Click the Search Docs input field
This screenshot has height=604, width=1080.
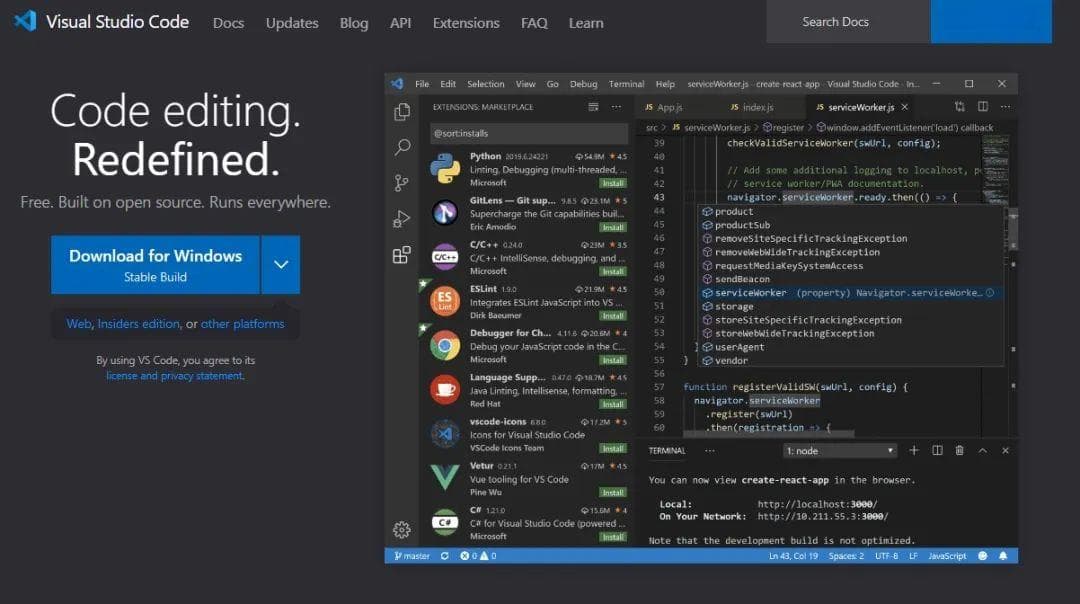click(849, 22)
